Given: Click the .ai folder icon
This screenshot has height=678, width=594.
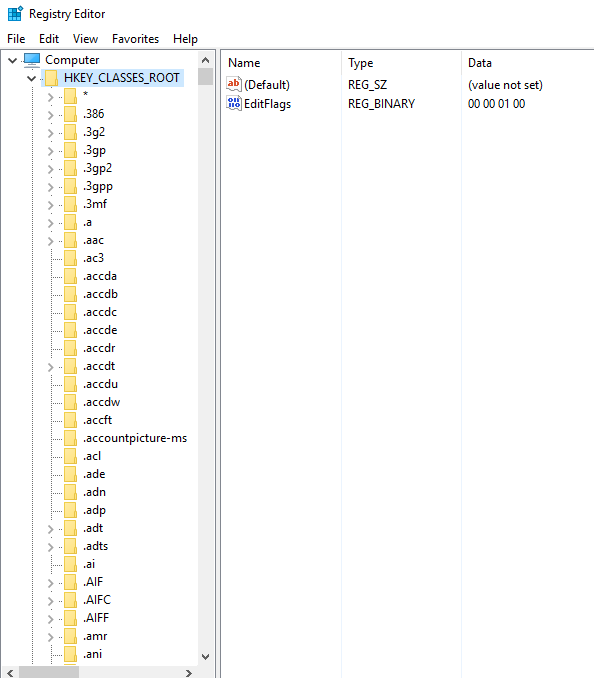Looking at the screenshot, I should [70, 564].
